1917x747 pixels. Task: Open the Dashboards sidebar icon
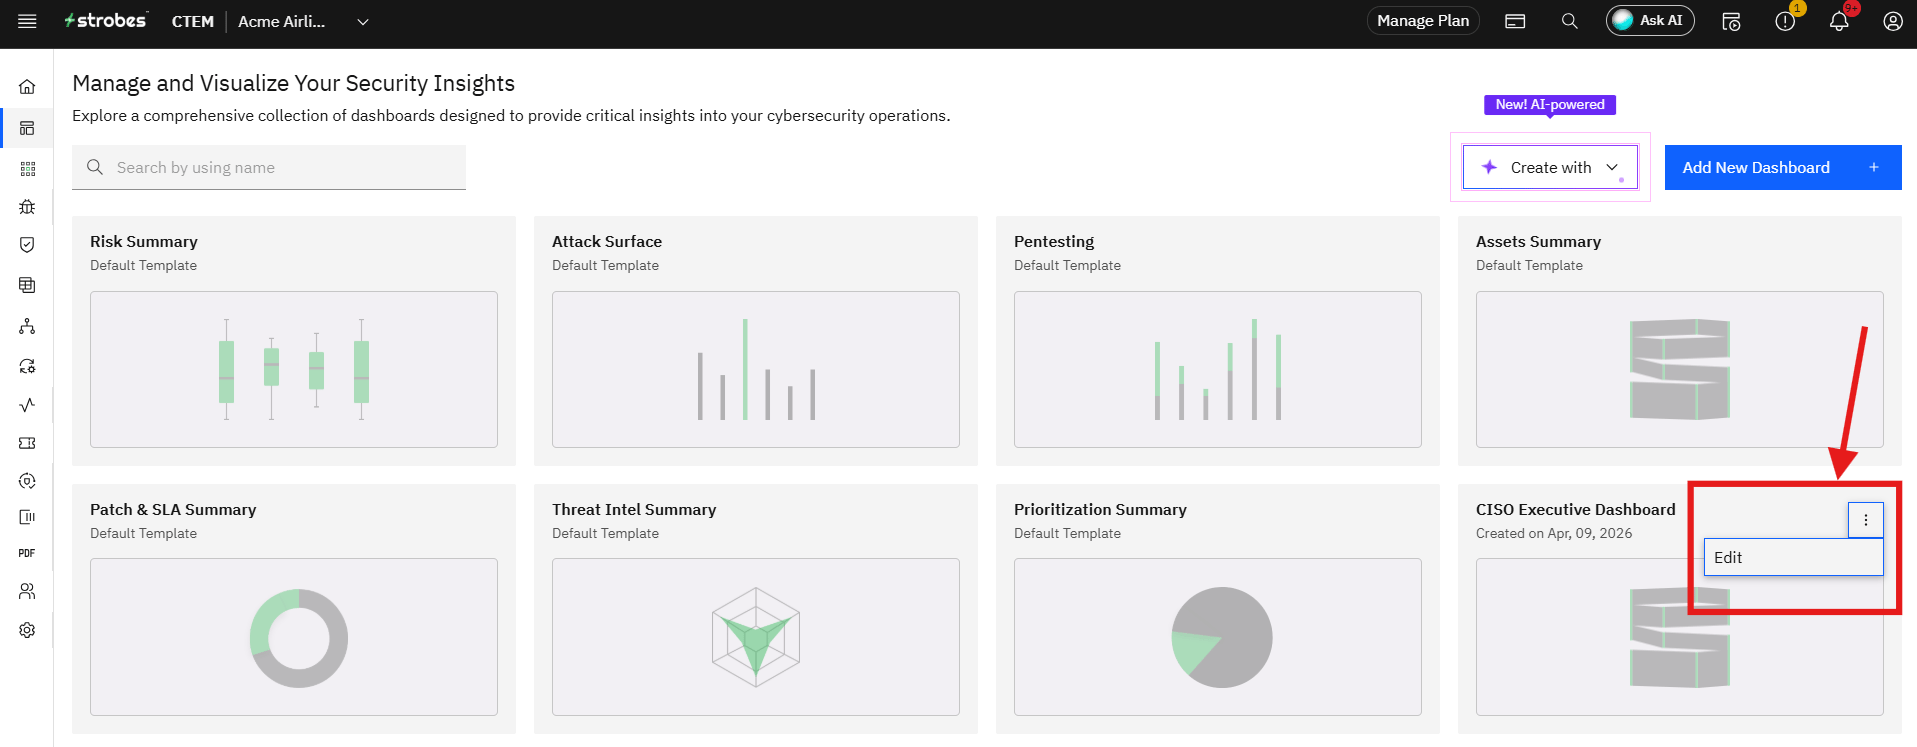(27, 128)
